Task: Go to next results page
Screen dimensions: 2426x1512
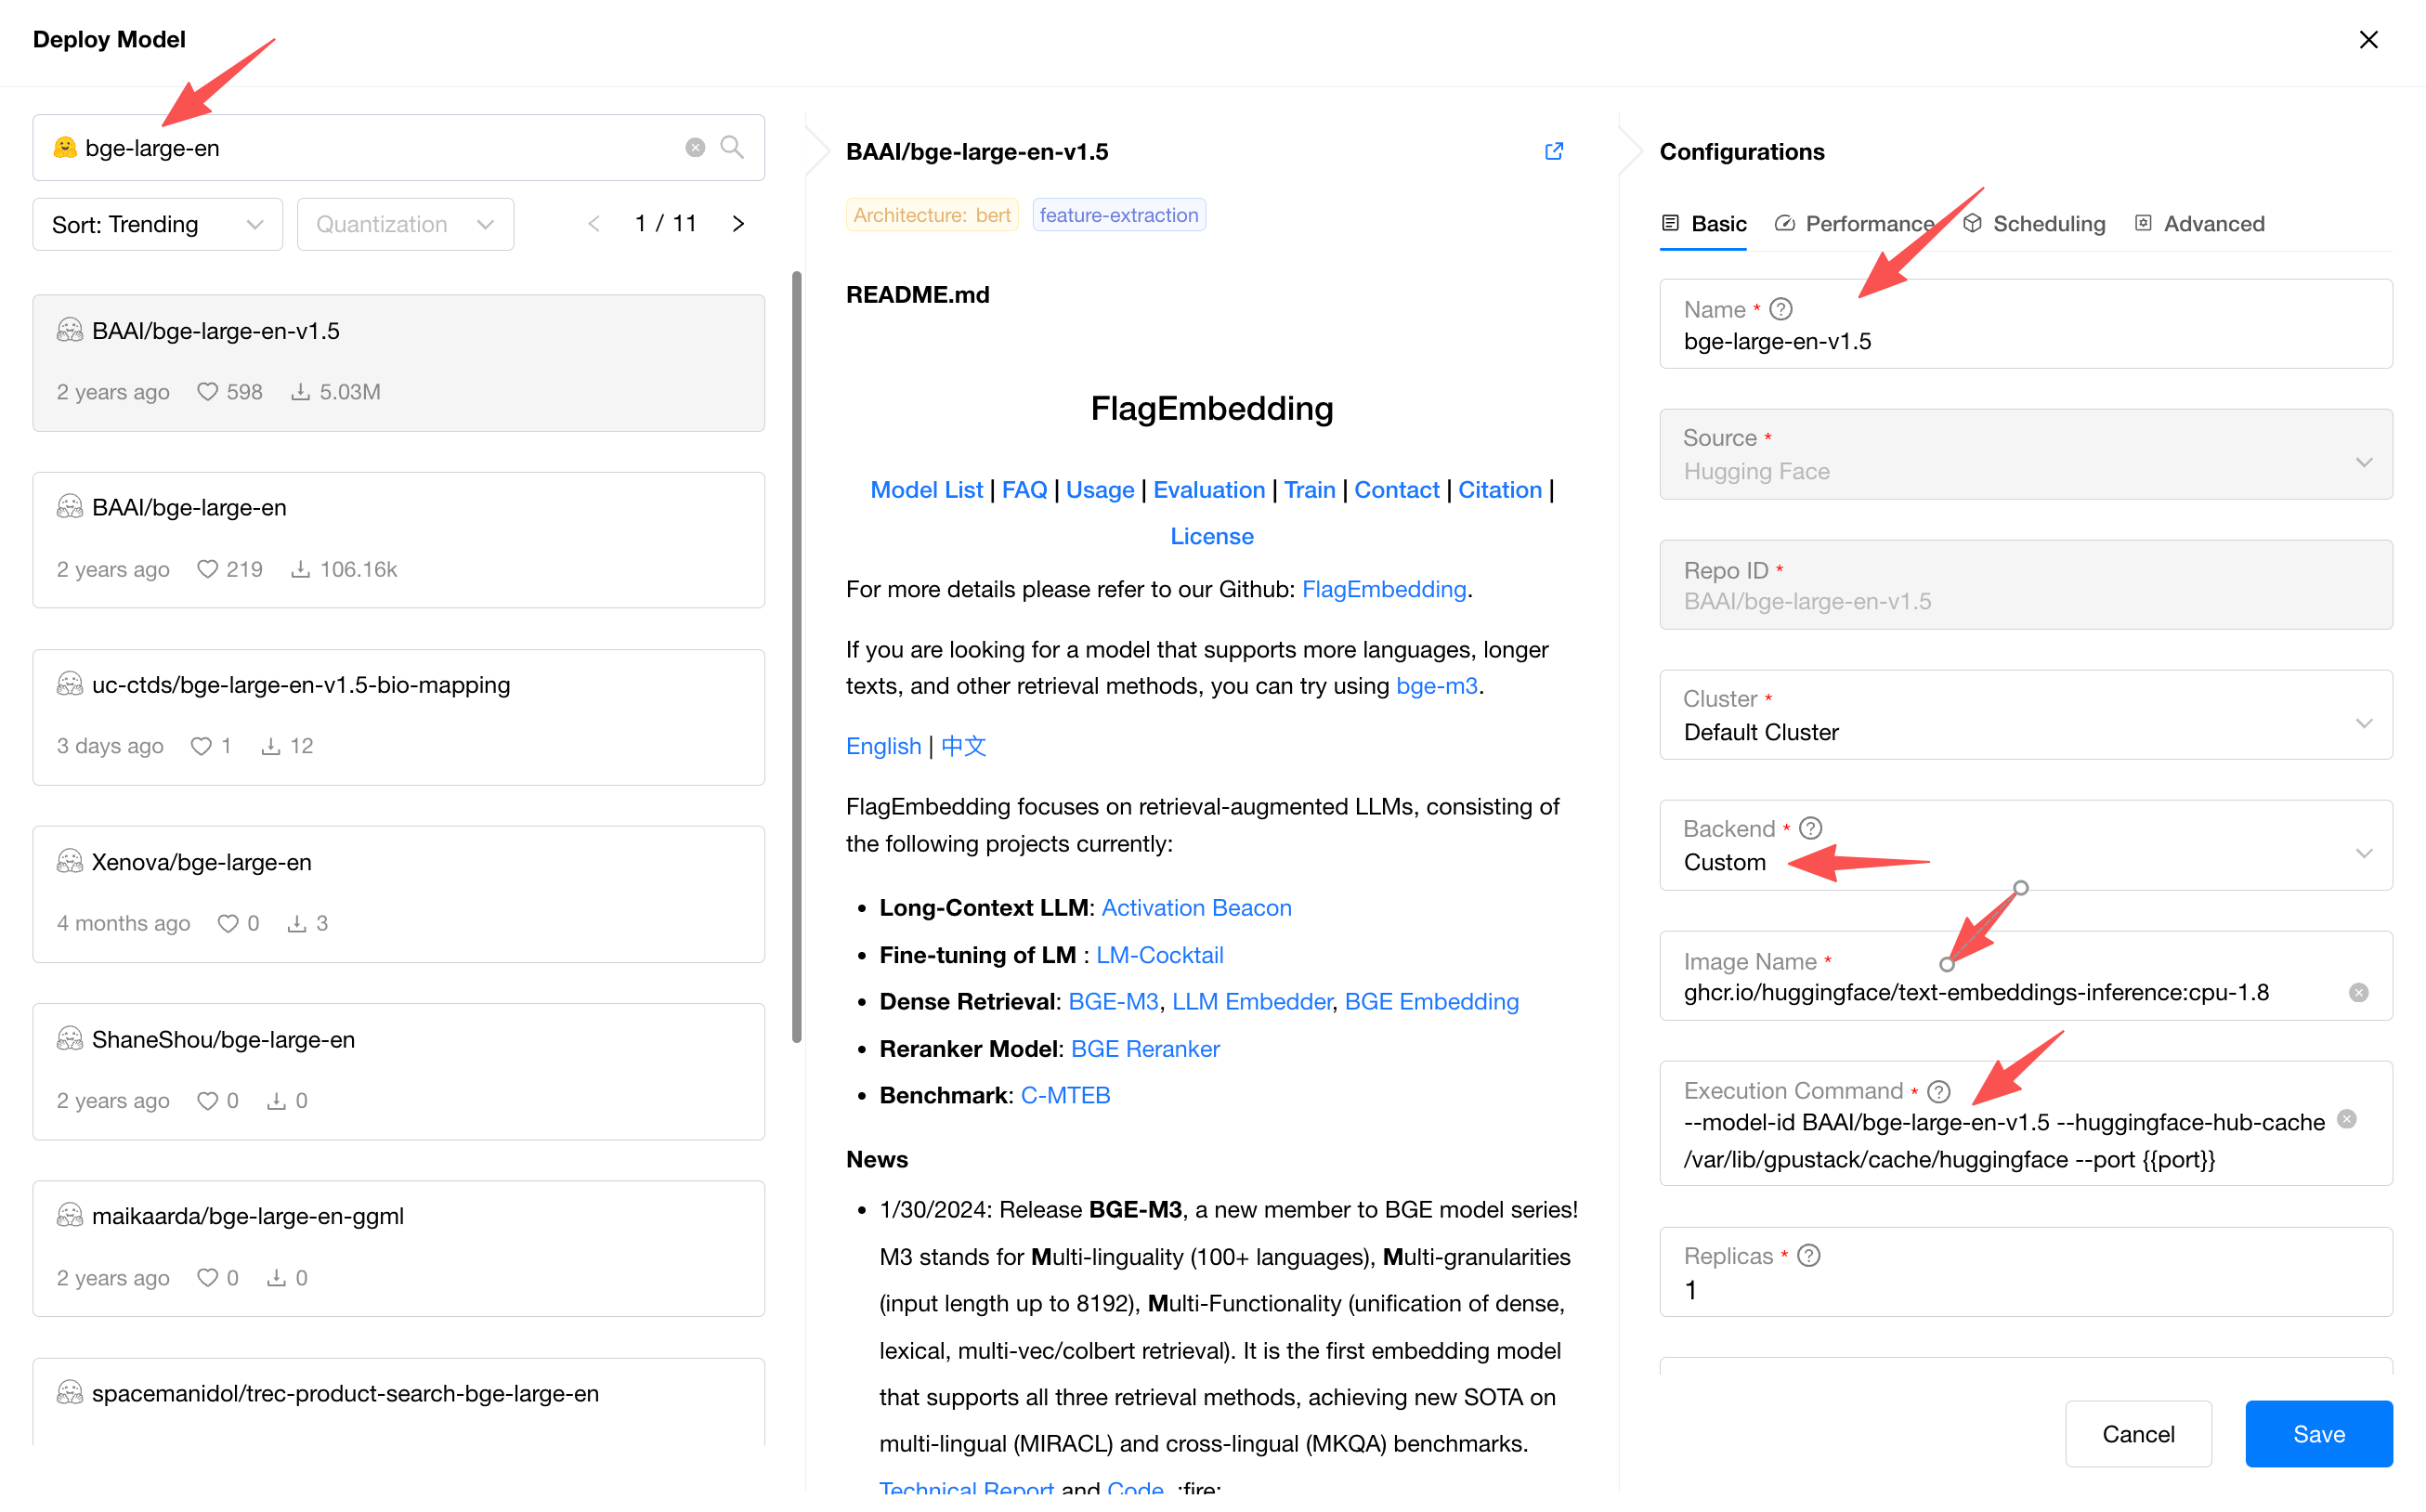Action: (x=739, y=224)
